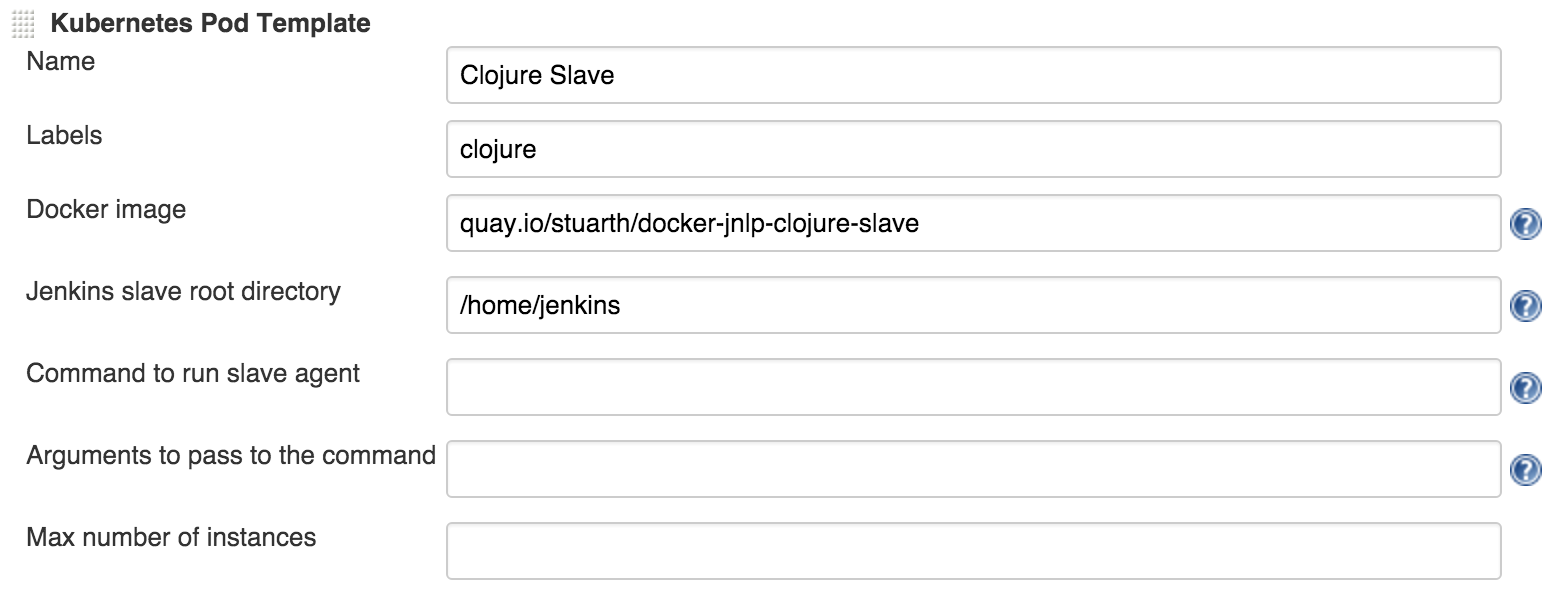1554x592 pixels.
Task: Click the Arguments to pass input box
Action: pyautogui.click(x=973, y=469)
